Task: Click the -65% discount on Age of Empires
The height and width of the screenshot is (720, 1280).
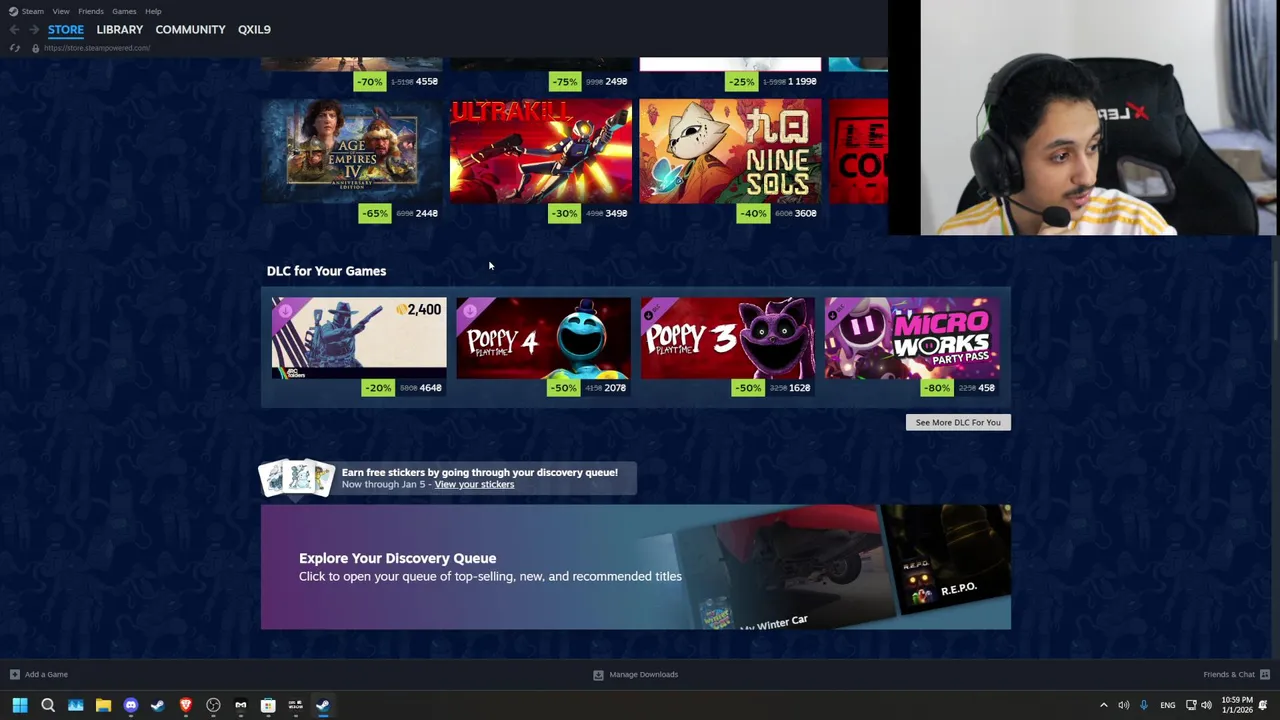Action: (375, 213)
